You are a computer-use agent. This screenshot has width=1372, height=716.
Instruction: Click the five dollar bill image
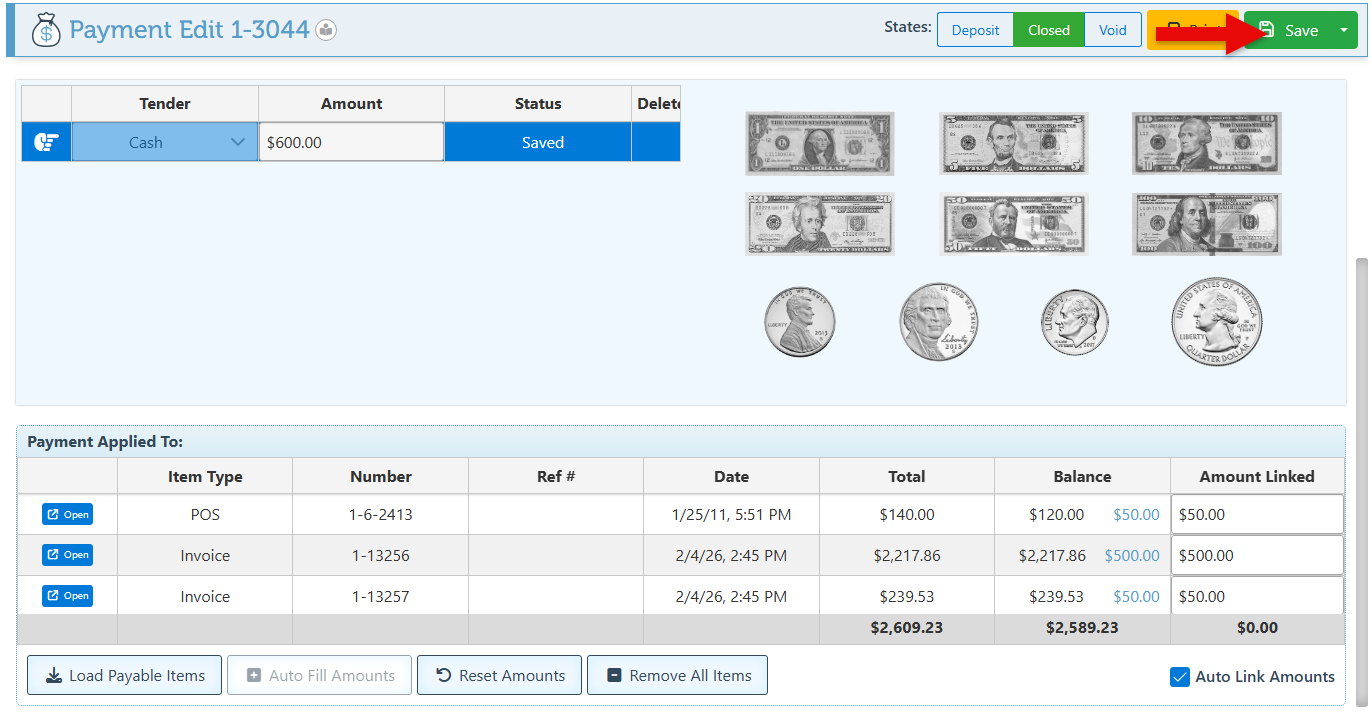point(1013,143)
